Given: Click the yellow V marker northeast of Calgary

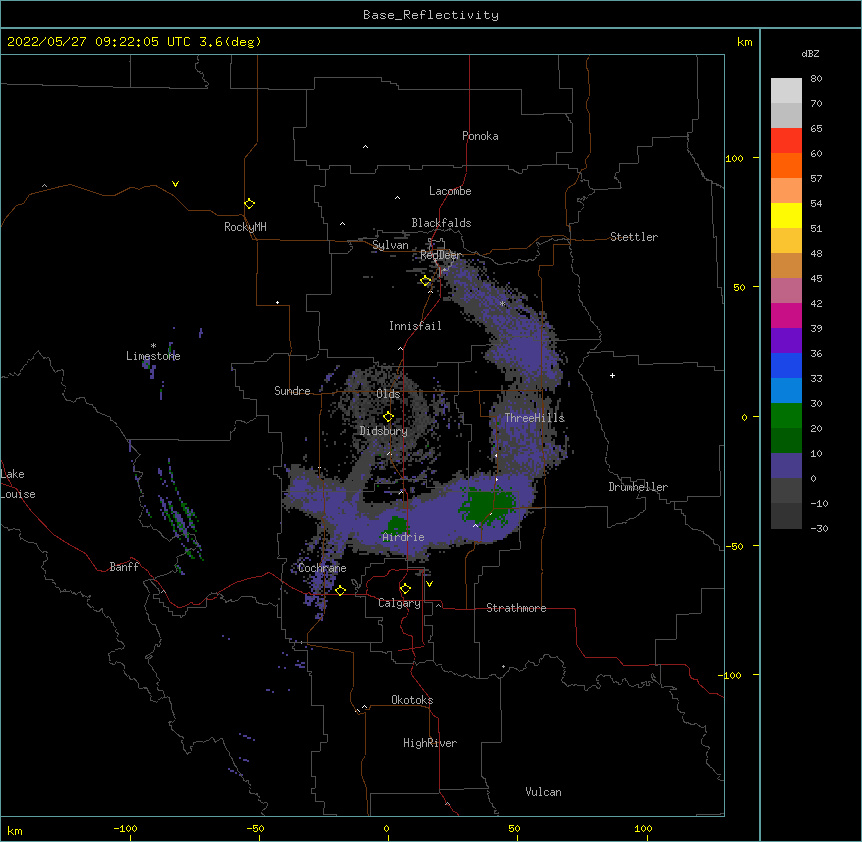Looking at the screenshot, I should [x=429, y=584].
